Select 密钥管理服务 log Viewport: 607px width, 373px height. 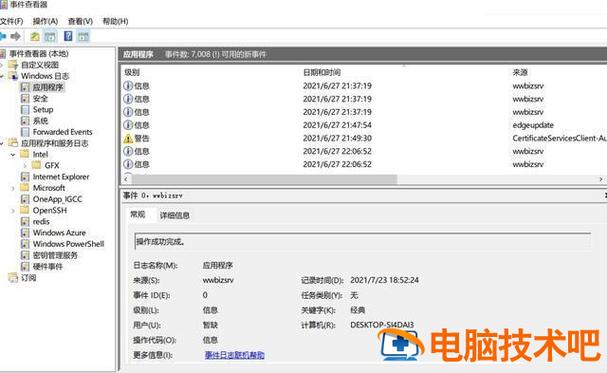55,255
